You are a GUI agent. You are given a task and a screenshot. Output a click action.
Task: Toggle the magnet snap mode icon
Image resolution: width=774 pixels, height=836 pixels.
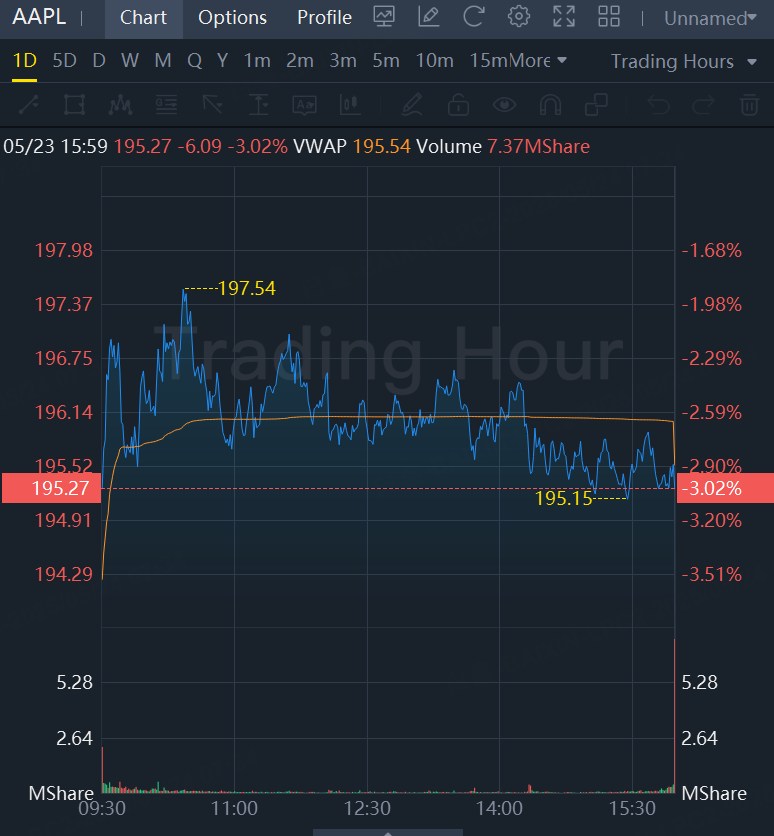point(550,105)
